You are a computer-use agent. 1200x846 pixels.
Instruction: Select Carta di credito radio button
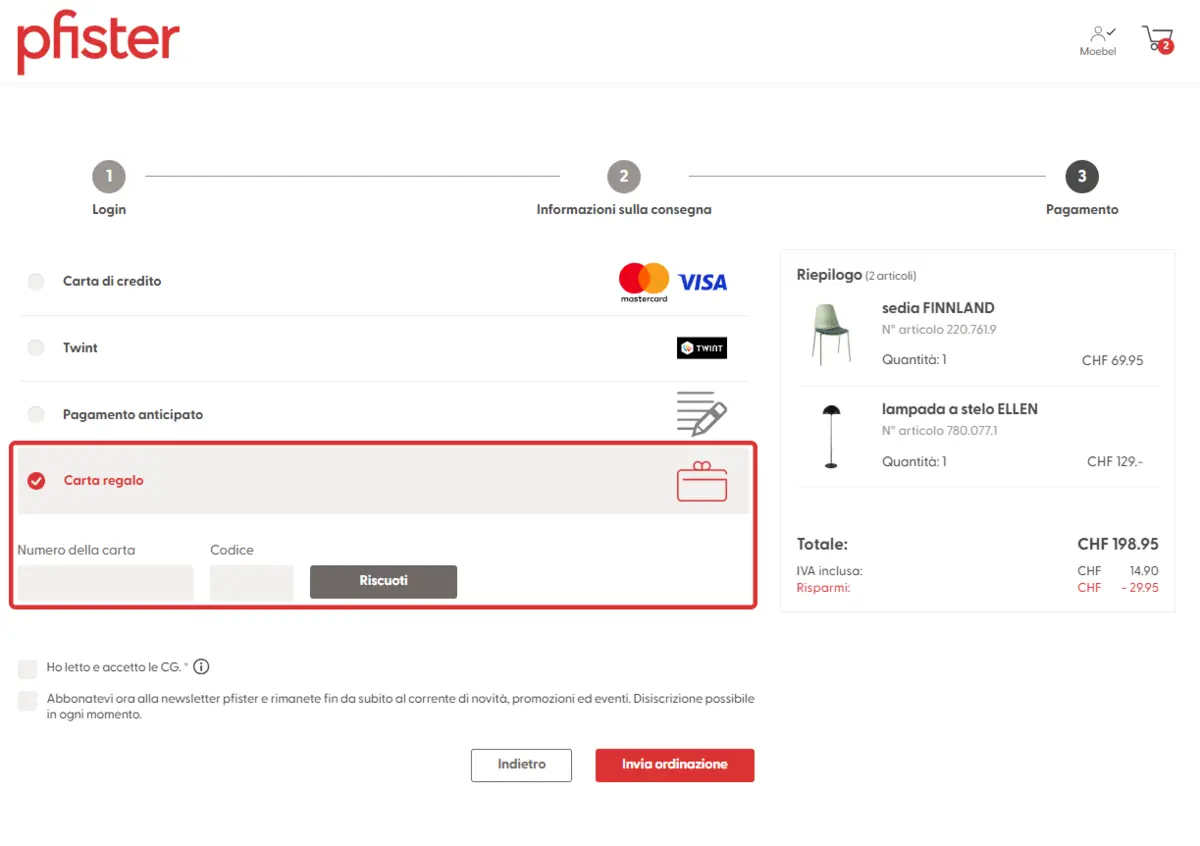[x=36, y=282]
